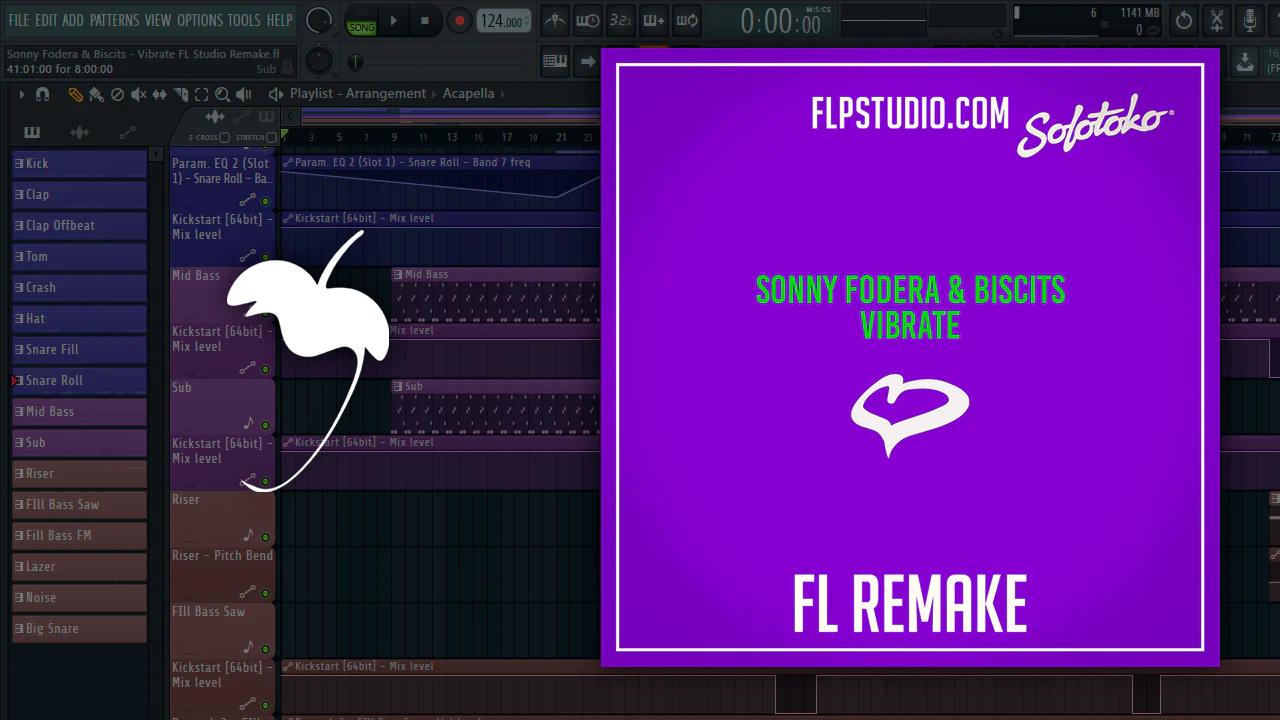The height and width of the screenshot is (720, 1280).
Task: Click the master pitch knob
Action: (319, 61)
